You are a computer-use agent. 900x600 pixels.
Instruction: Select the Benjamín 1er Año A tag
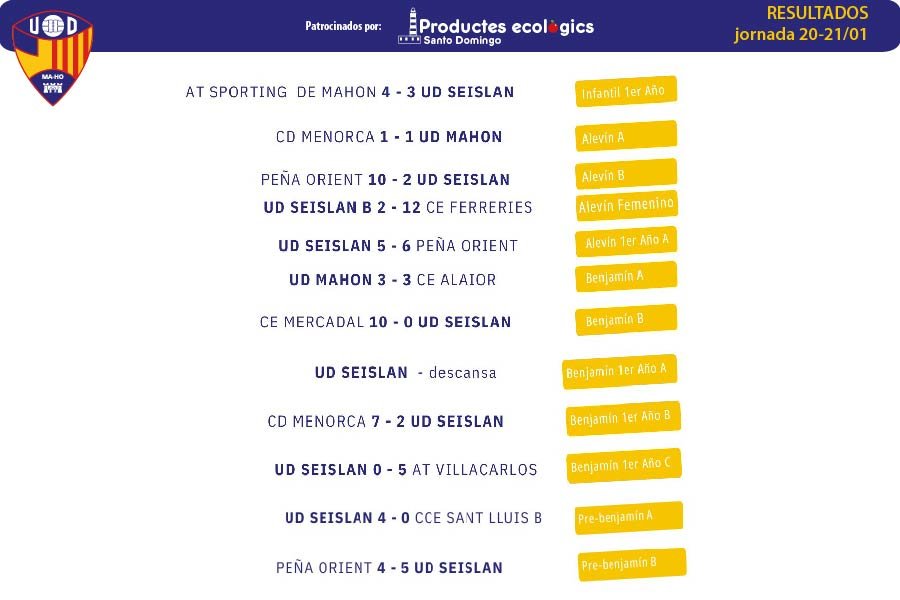tap(619, 371)
